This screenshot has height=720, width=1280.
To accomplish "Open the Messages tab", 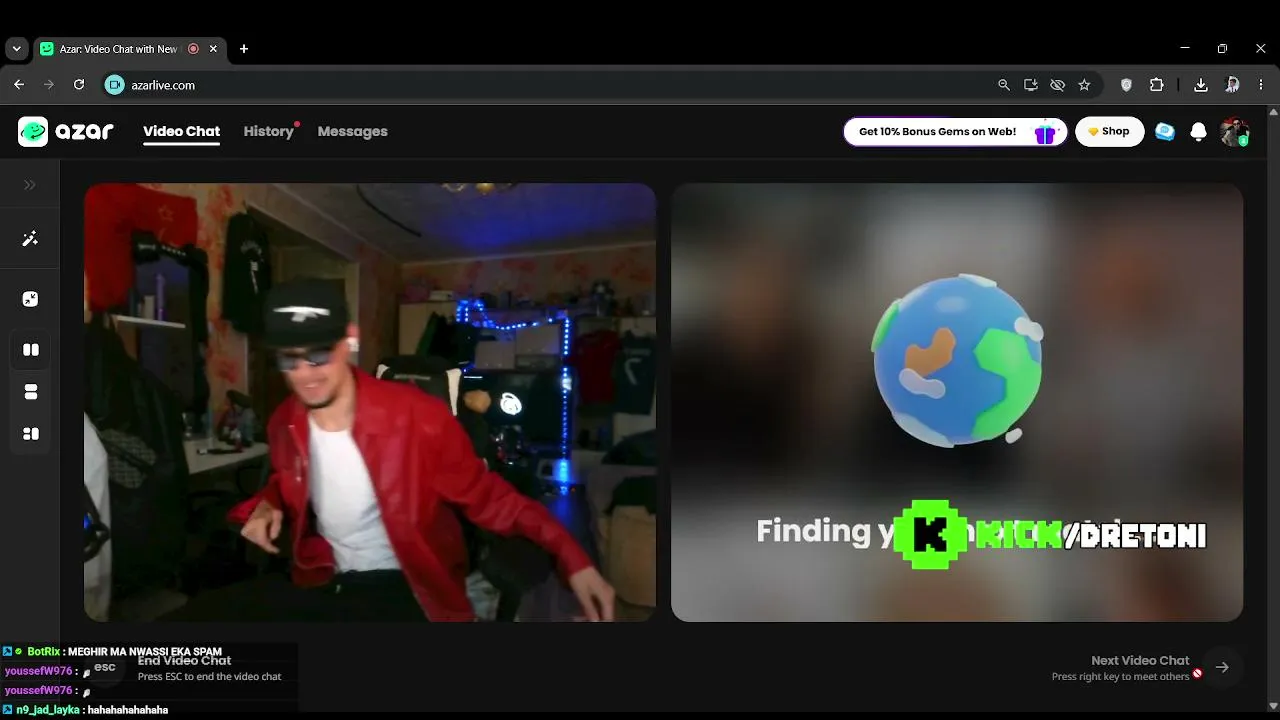I will tap(352, 131).
